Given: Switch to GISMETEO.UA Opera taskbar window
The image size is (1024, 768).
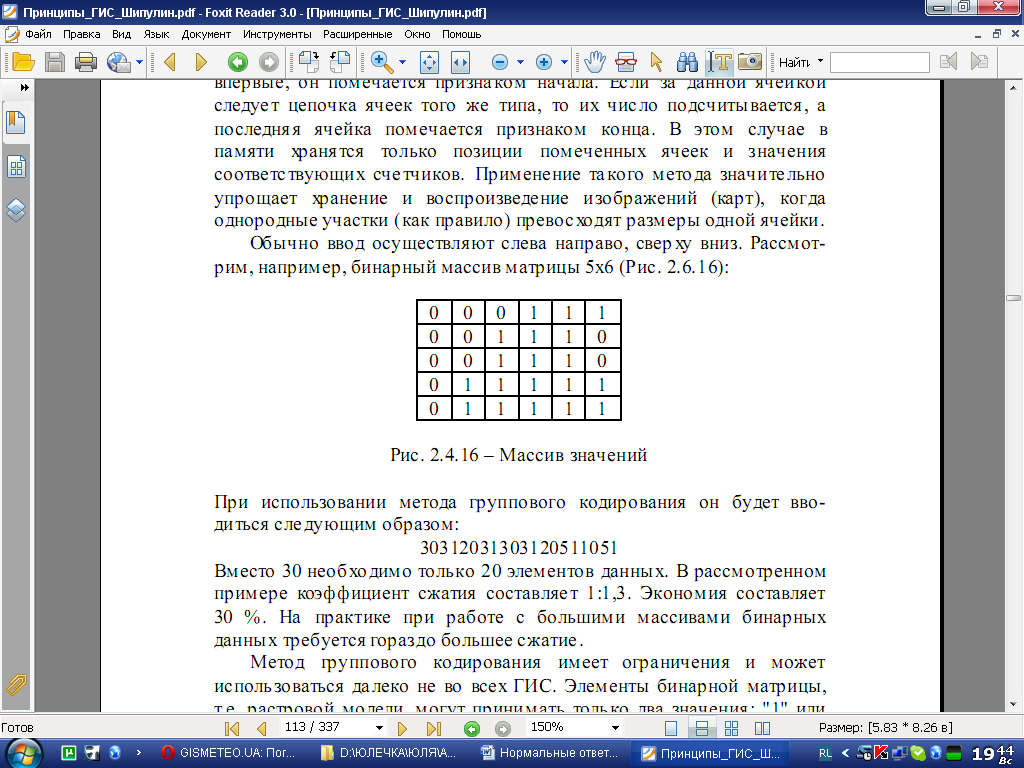Looking at the screenshot, I should coord(228,753).
